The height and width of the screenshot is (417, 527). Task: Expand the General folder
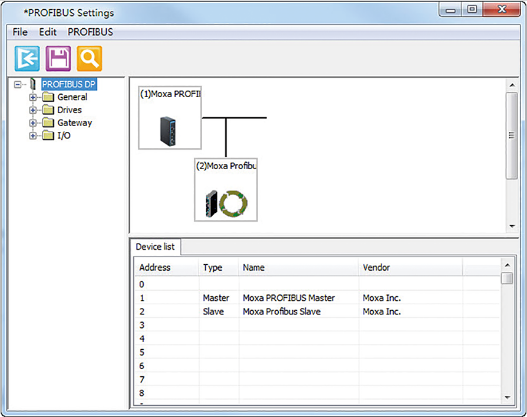[x=33, y=97]
